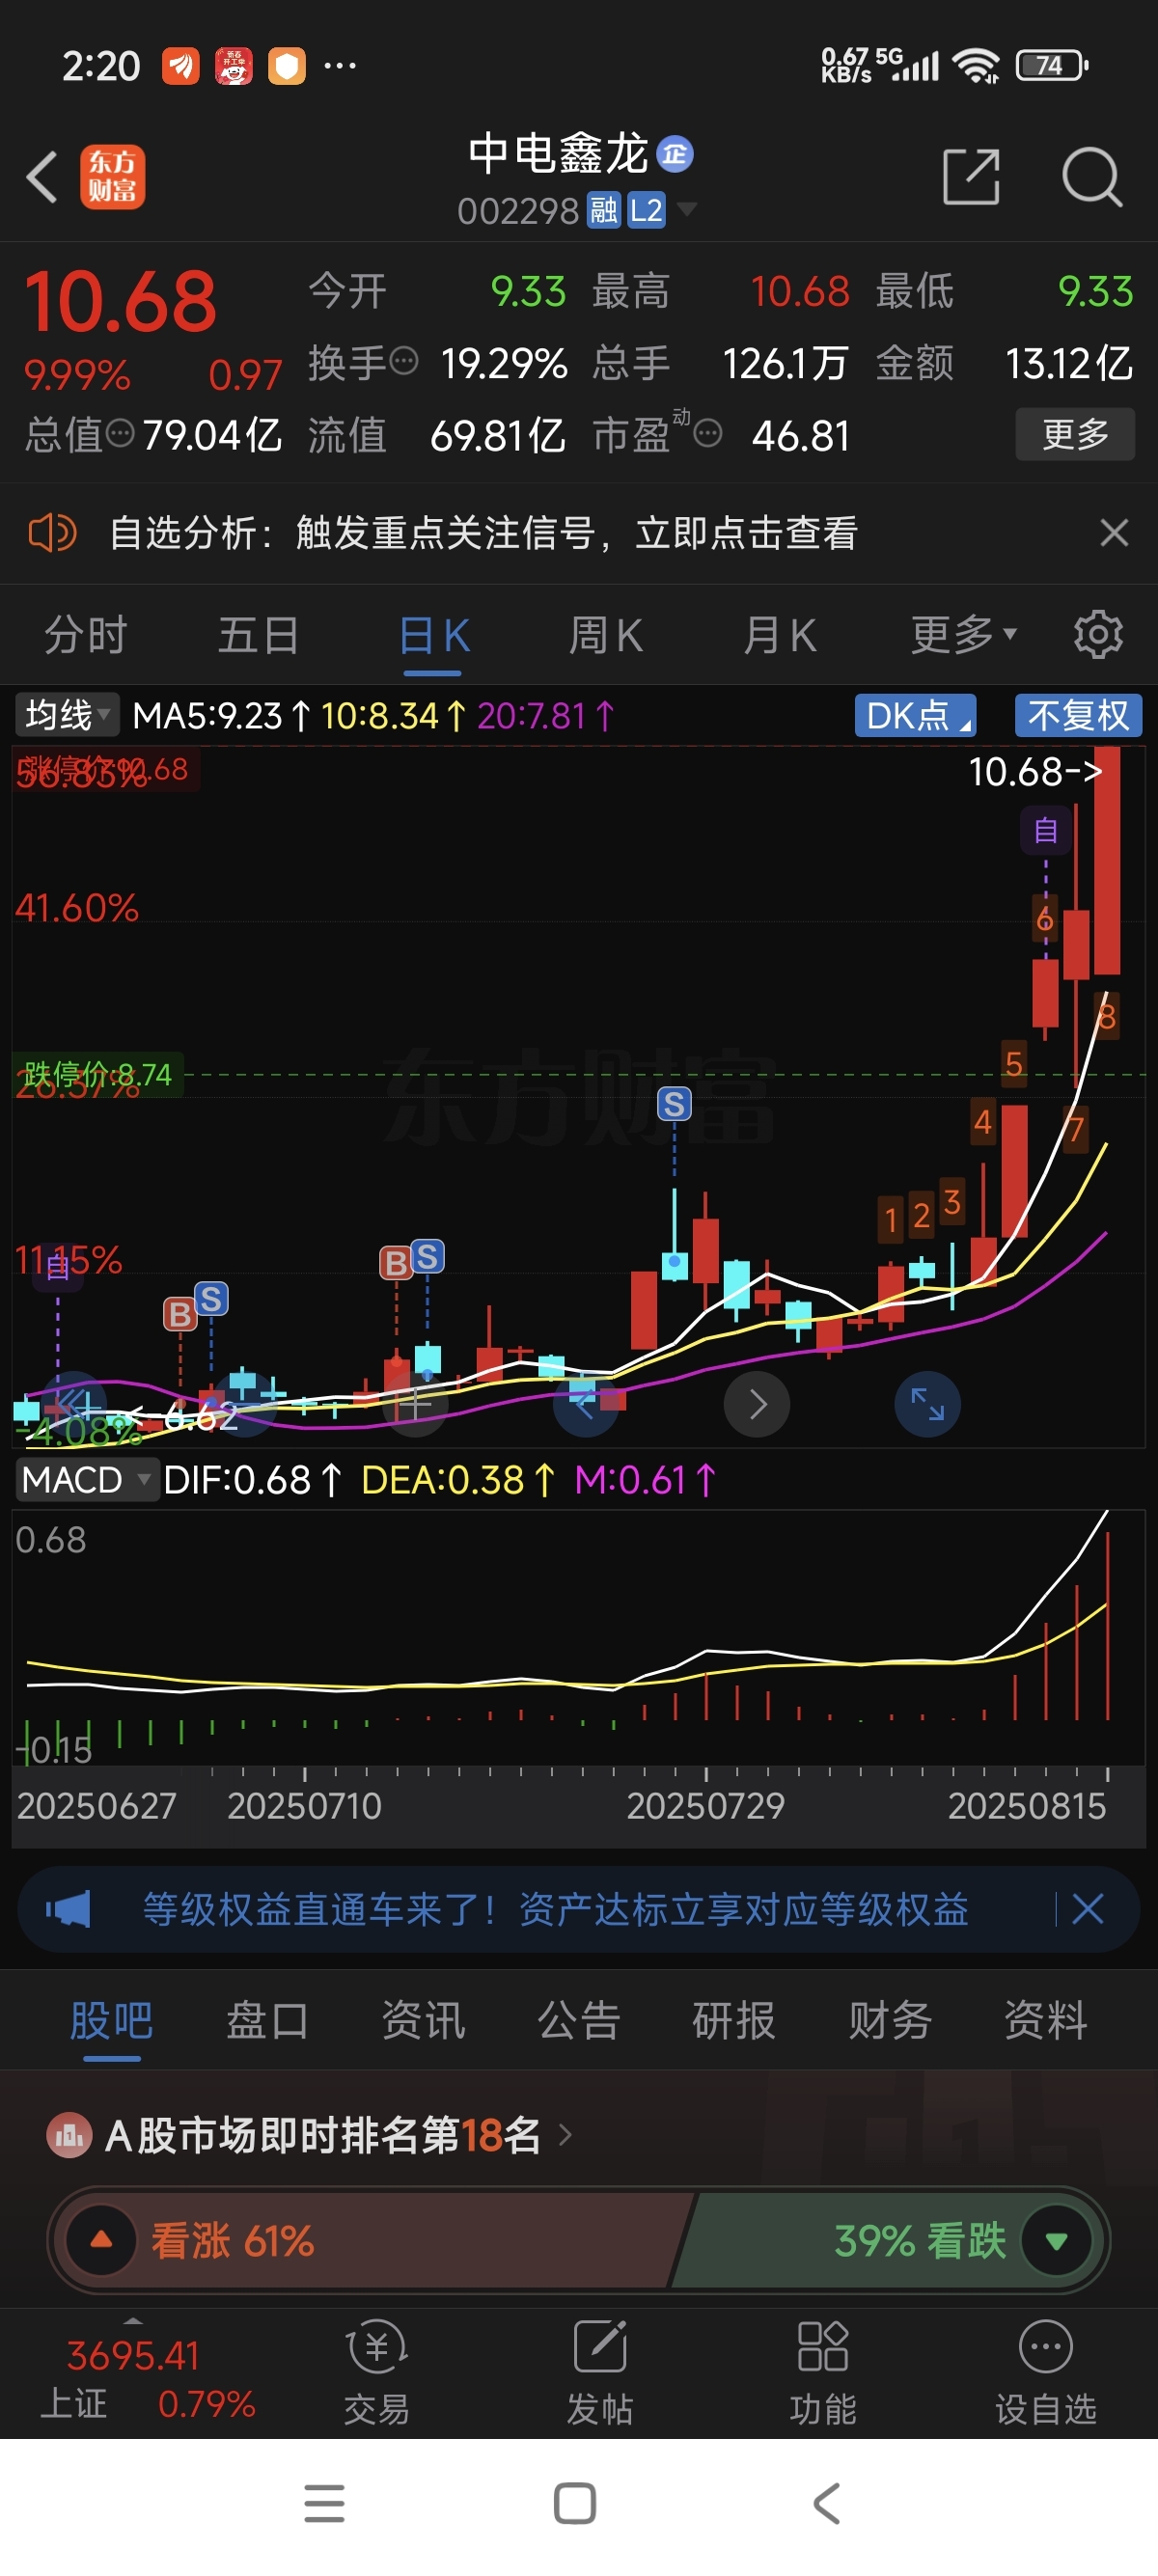The height and width of the screenshot is (2576, 1158).
Task: Tap the 自 marker near the latest candles
Action: point(1046,831)
